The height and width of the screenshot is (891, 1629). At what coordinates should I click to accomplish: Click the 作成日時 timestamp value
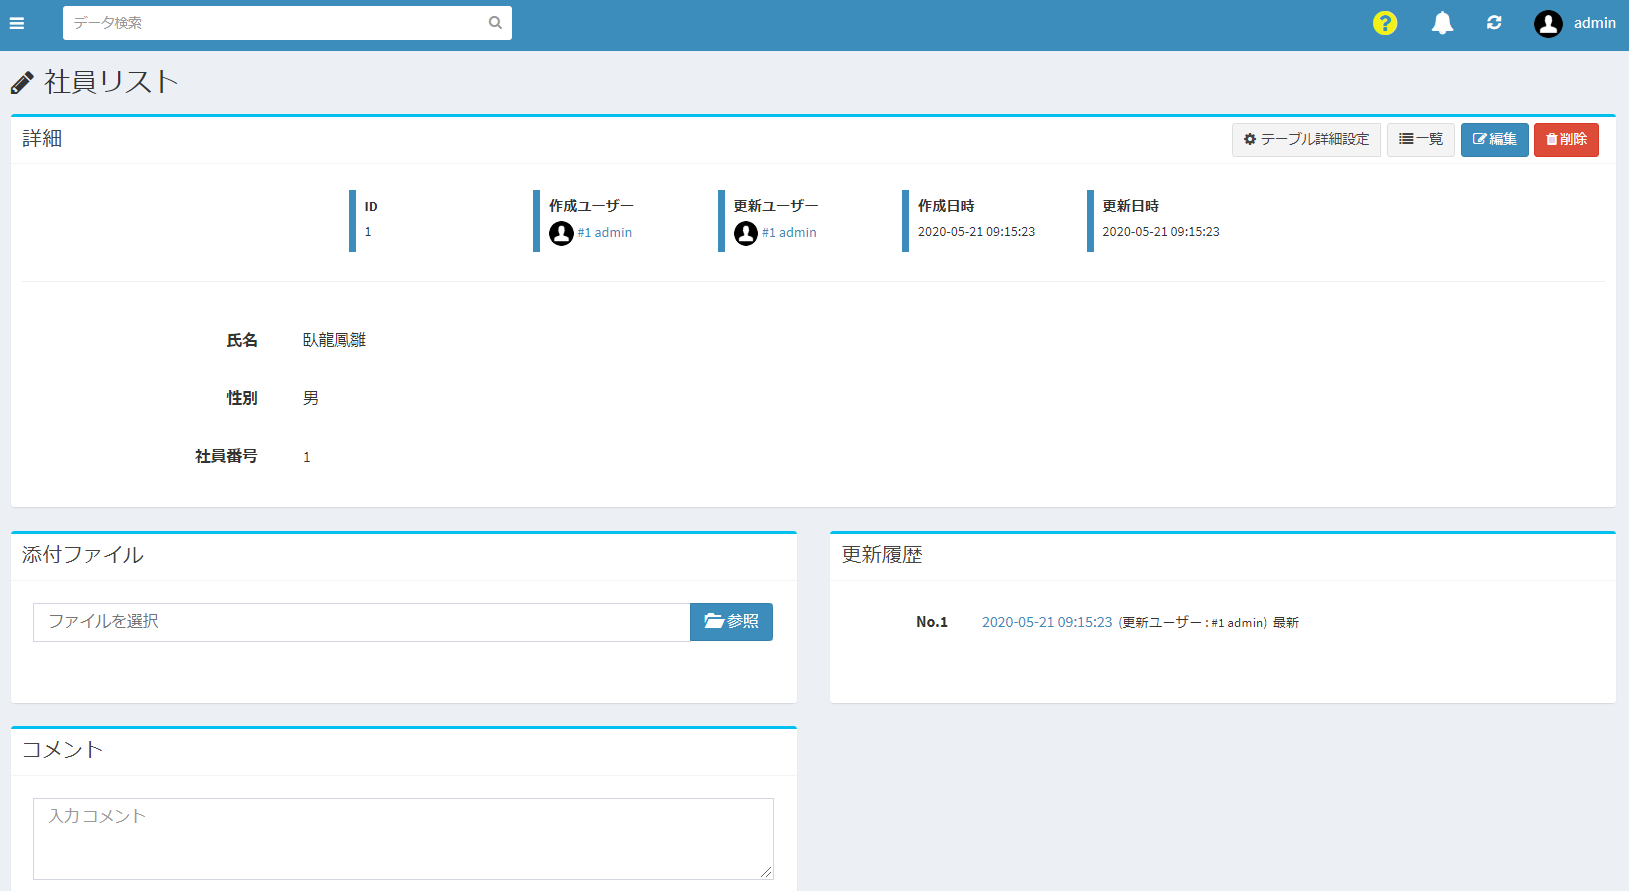pos(976,231)
